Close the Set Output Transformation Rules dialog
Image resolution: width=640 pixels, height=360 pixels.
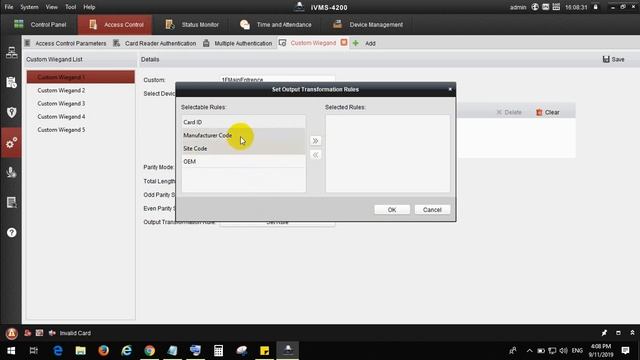450,89
